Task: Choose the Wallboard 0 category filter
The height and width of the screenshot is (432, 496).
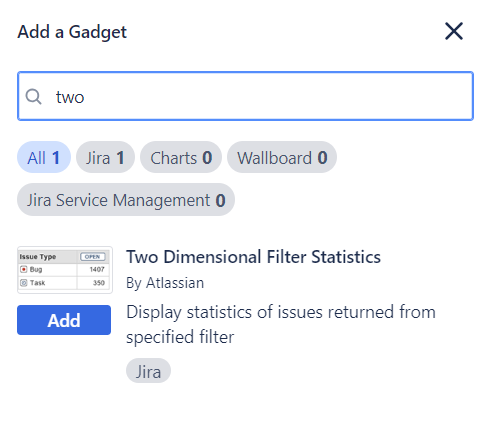Action: click(x=282, y=157)
